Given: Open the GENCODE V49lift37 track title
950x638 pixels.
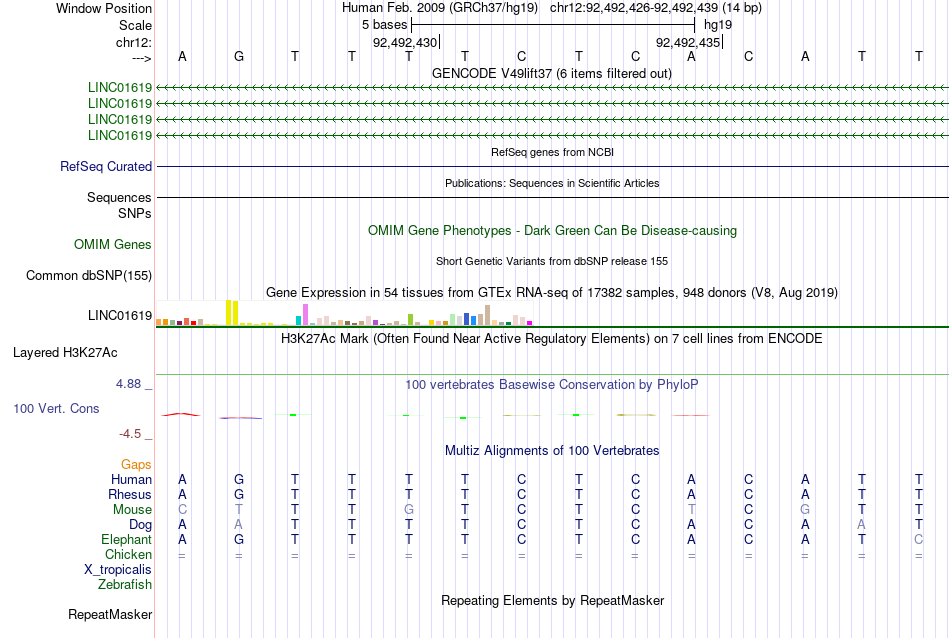Looking at the screenshot, I should (552, 73).
